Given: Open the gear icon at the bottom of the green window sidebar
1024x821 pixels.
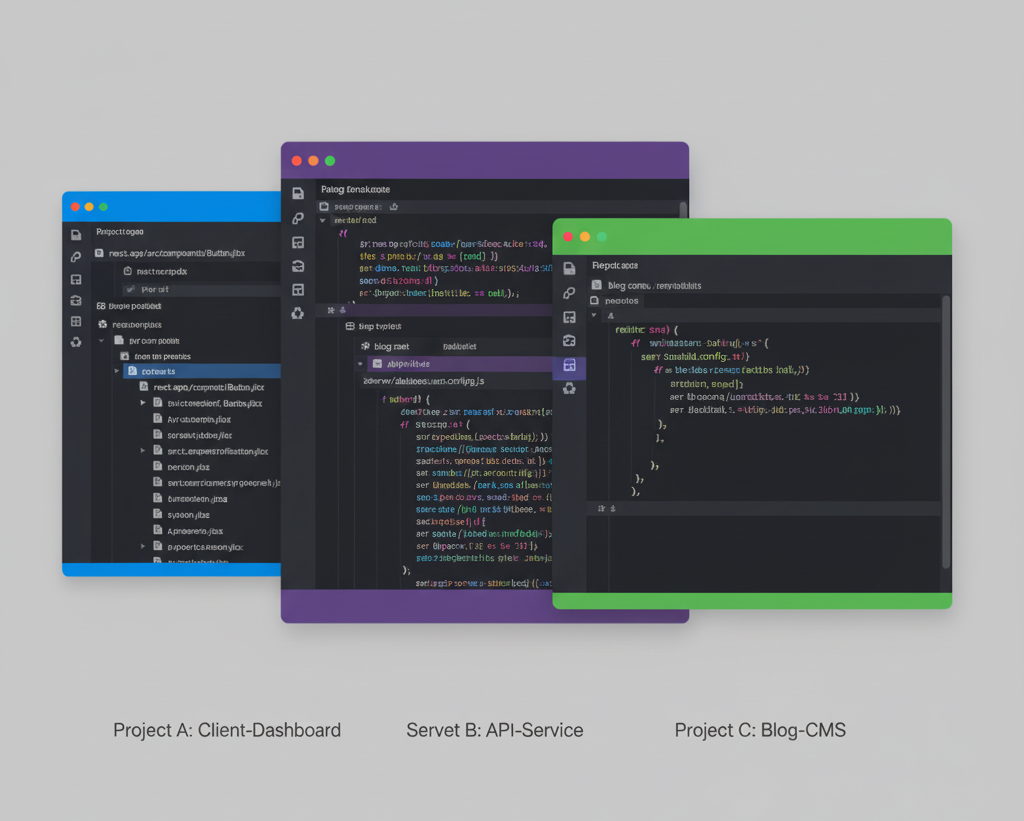Looking at the screenshot, I should click(569, 389).
